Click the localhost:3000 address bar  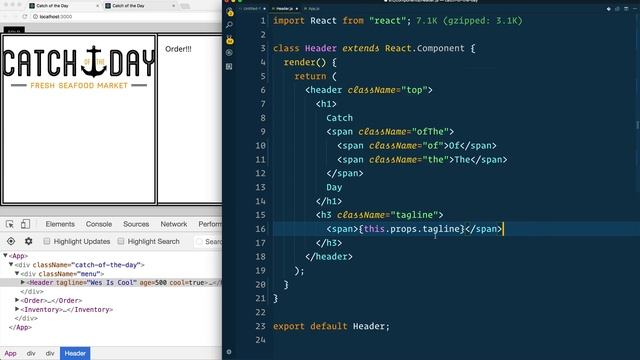pos(127,17)
